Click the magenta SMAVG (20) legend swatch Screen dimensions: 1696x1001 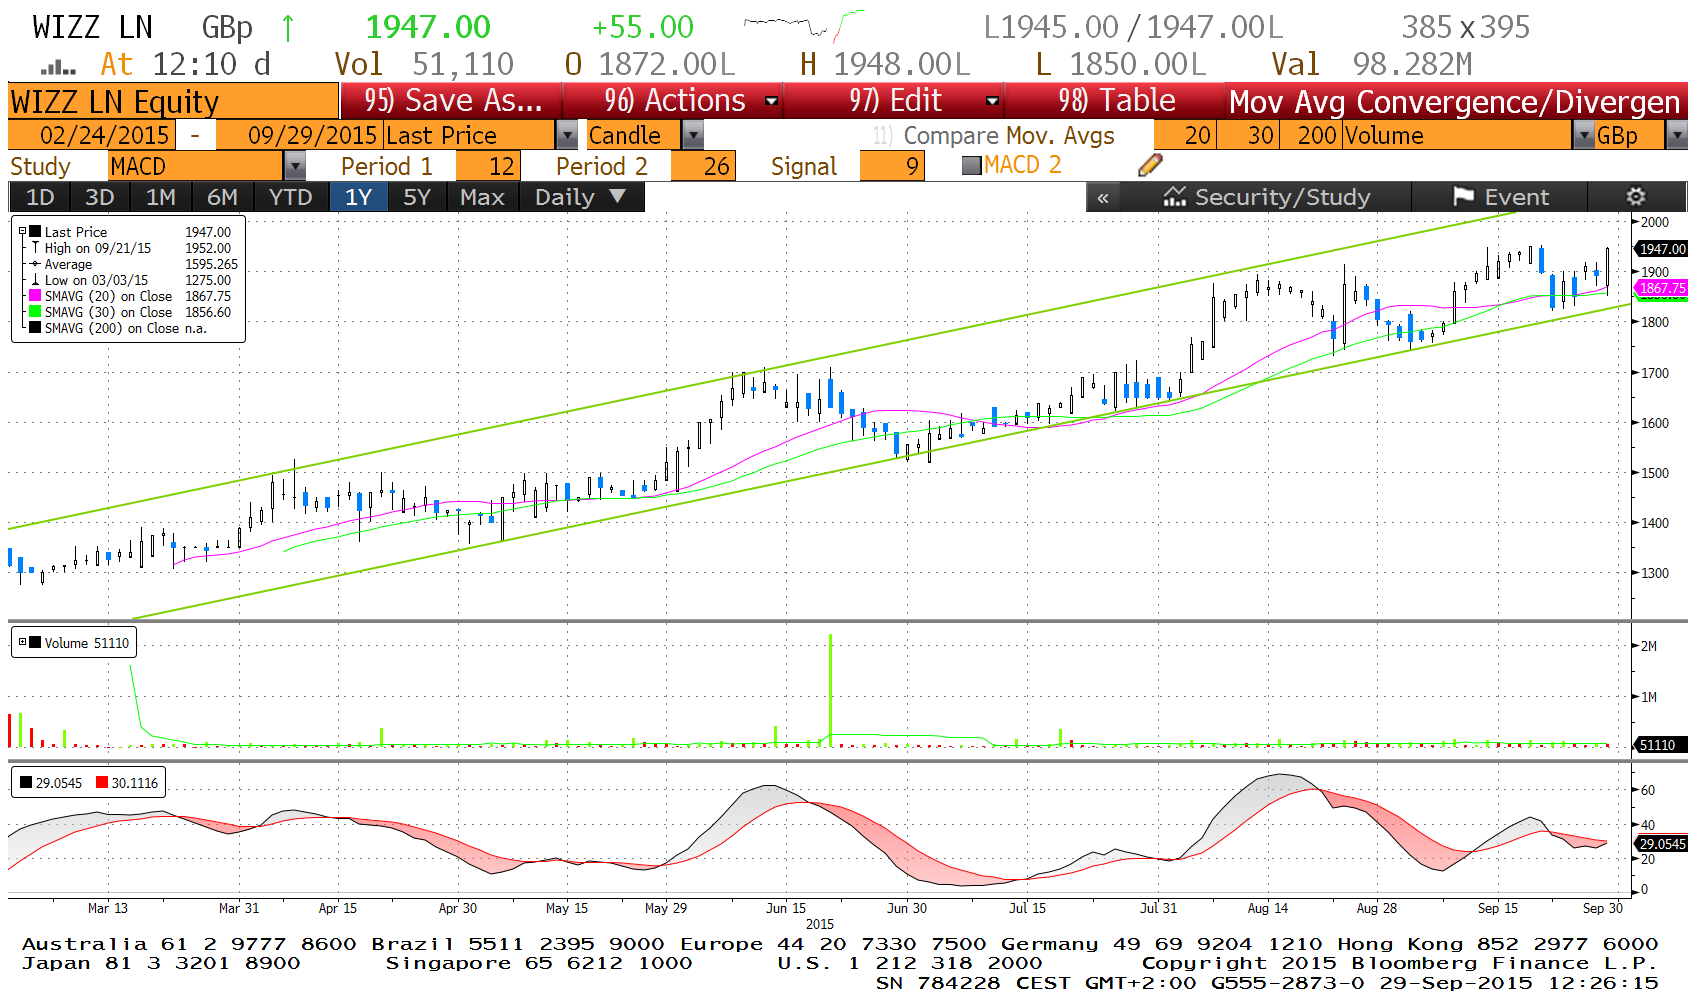tap(35, 296)
